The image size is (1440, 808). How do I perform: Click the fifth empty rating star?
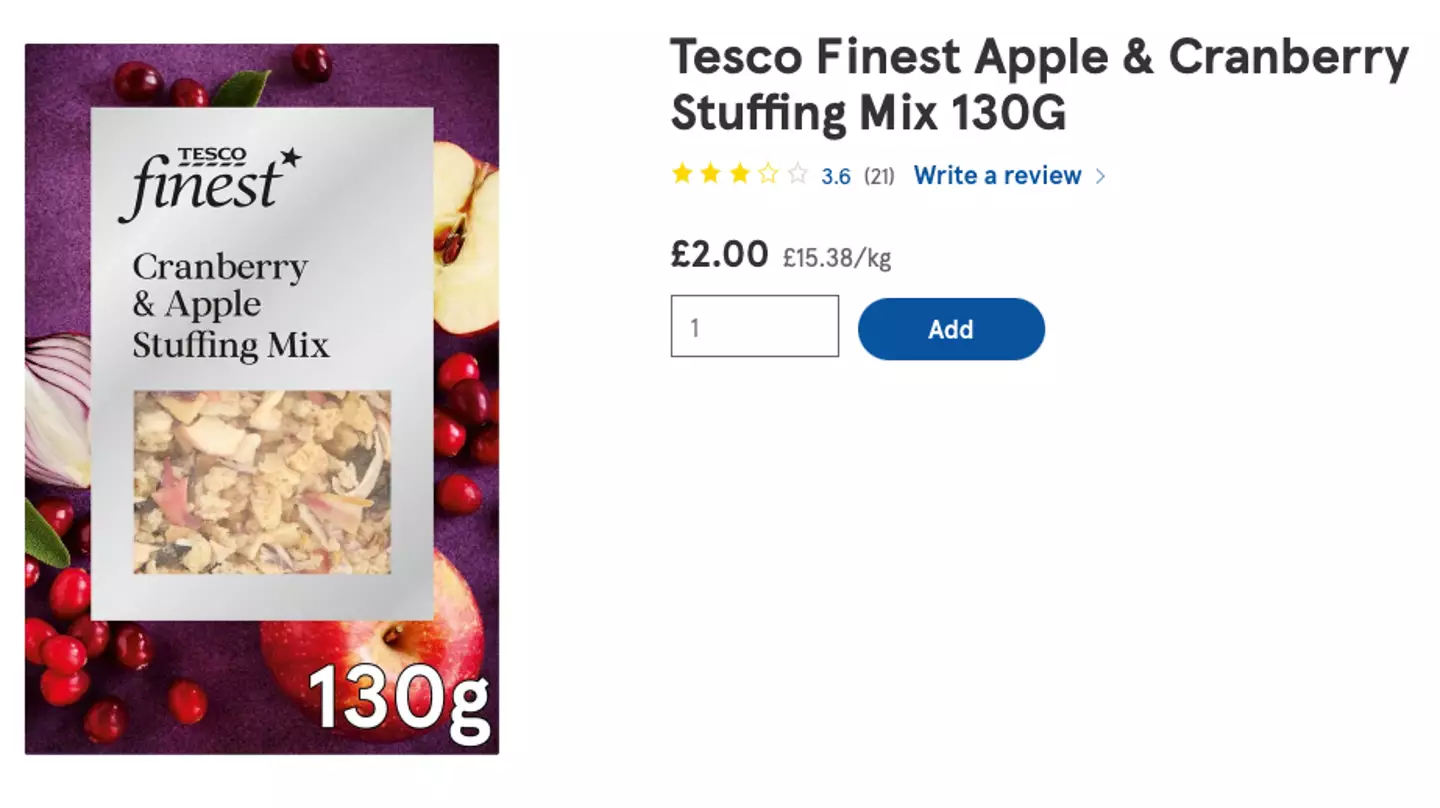tap(797, 175)
